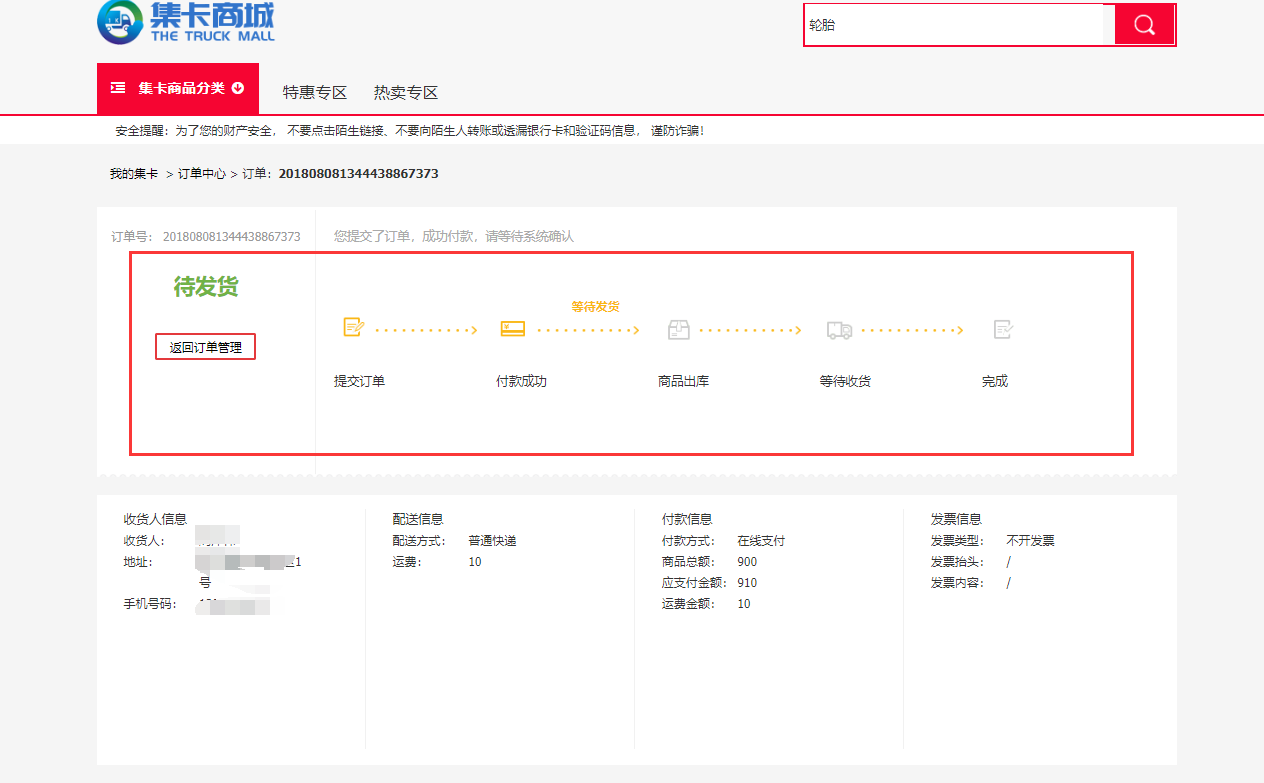The width and height of the screenshot is (1264, 783).
Task: Expand the 集卡商品分类 category dropdown
Action: pyautogui.click(x=180, y=88)
